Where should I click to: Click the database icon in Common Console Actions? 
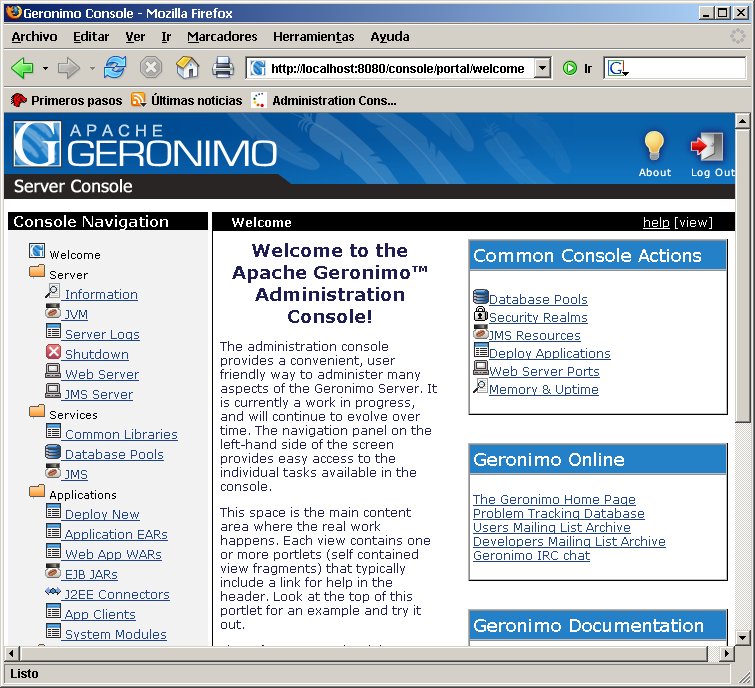coord(481,296)
